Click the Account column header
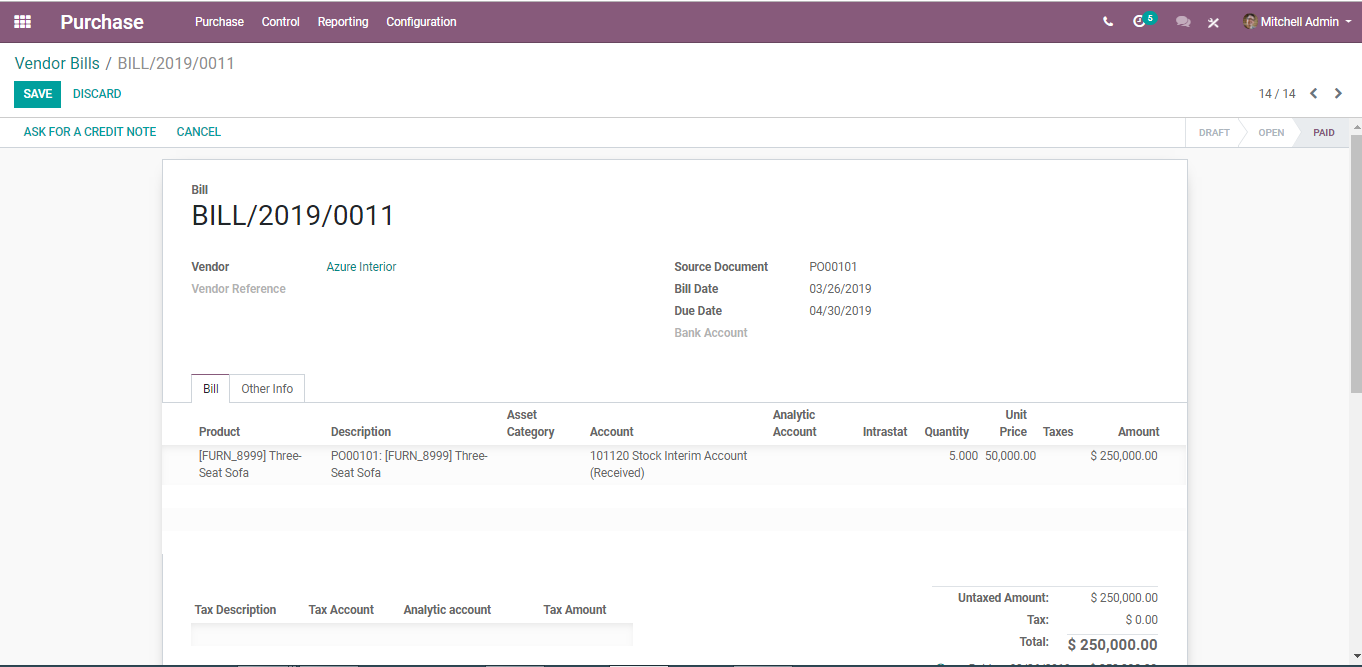The image size is (1362, 667). tap(611, 432)
